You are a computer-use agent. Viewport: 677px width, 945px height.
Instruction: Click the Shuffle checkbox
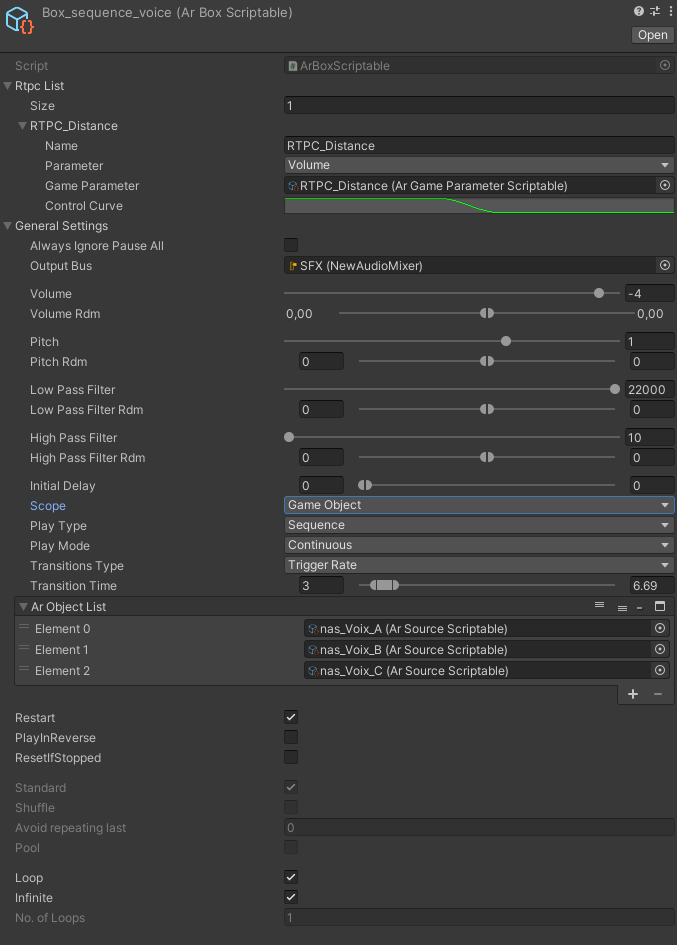291,807
